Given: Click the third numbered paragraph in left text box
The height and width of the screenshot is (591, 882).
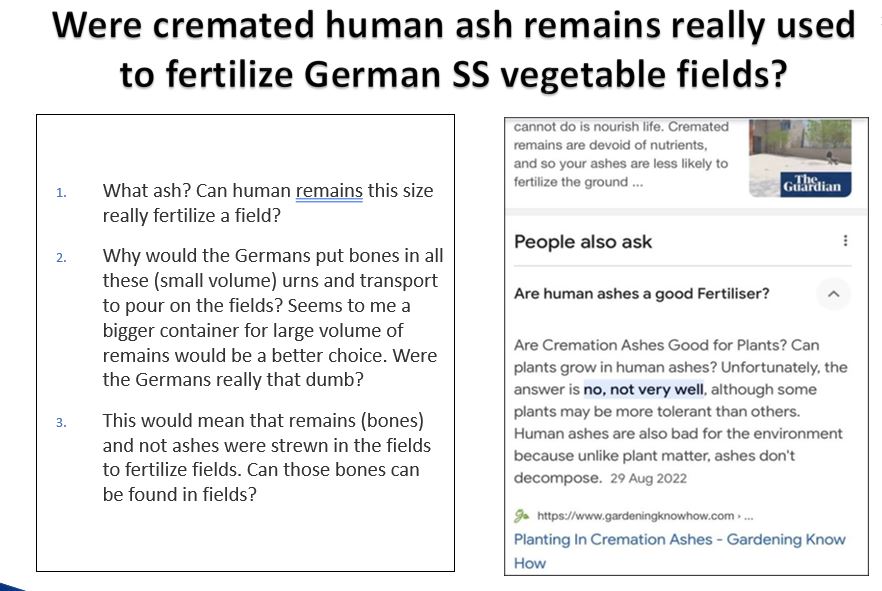Looking at the screenshot, I should 267,457.
